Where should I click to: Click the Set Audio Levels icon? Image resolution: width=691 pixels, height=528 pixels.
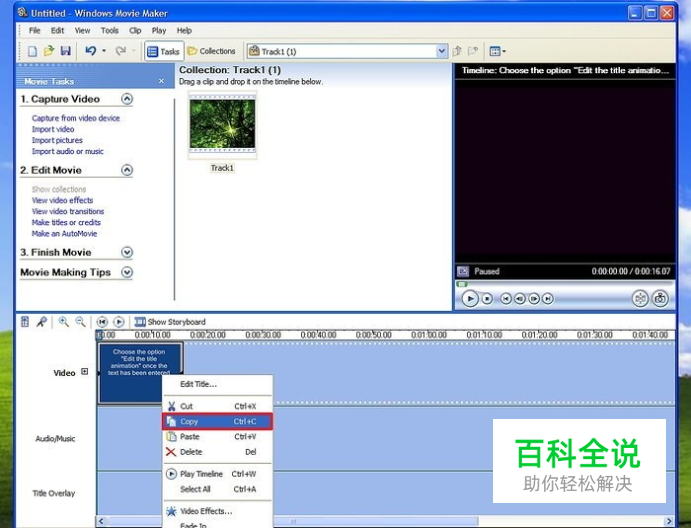pos(25,322)
